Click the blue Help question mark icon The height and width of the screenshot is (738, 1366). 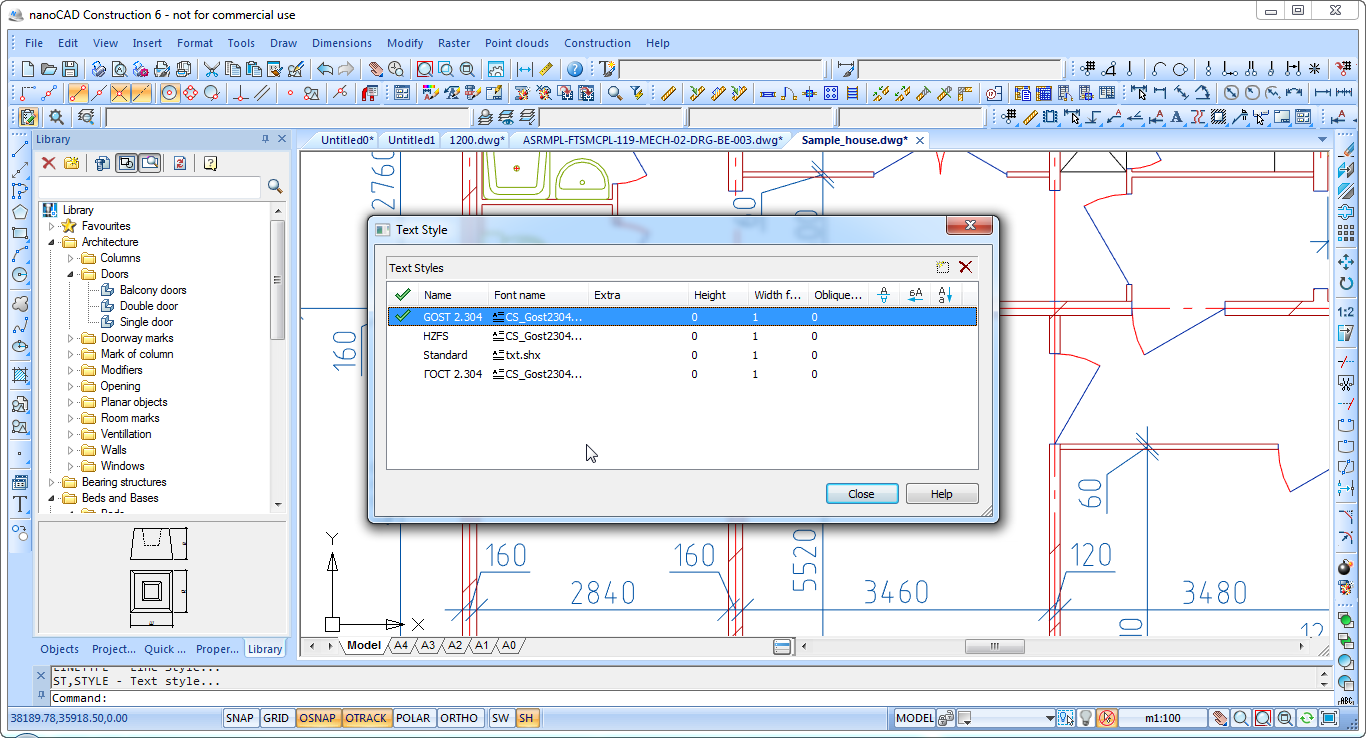(x=575, y=69)
